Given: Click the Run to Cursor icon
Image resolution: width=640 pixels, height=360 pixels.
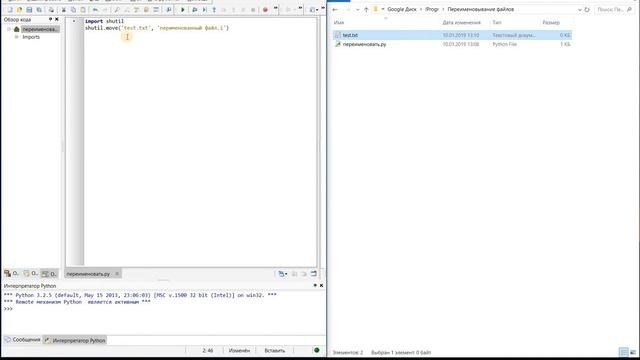Looking at the screenshot, I should [x=204, y=9].
